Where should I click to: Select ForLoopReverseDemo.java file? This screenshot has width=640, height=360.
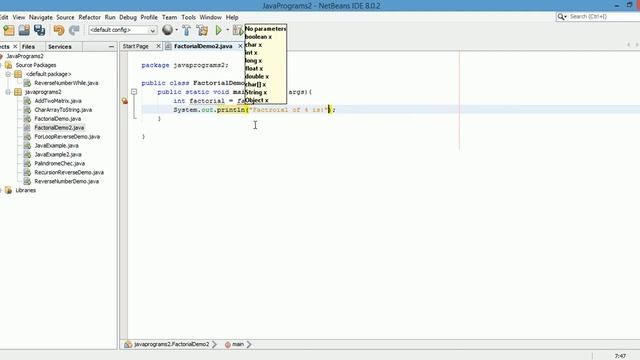point(67,137)
